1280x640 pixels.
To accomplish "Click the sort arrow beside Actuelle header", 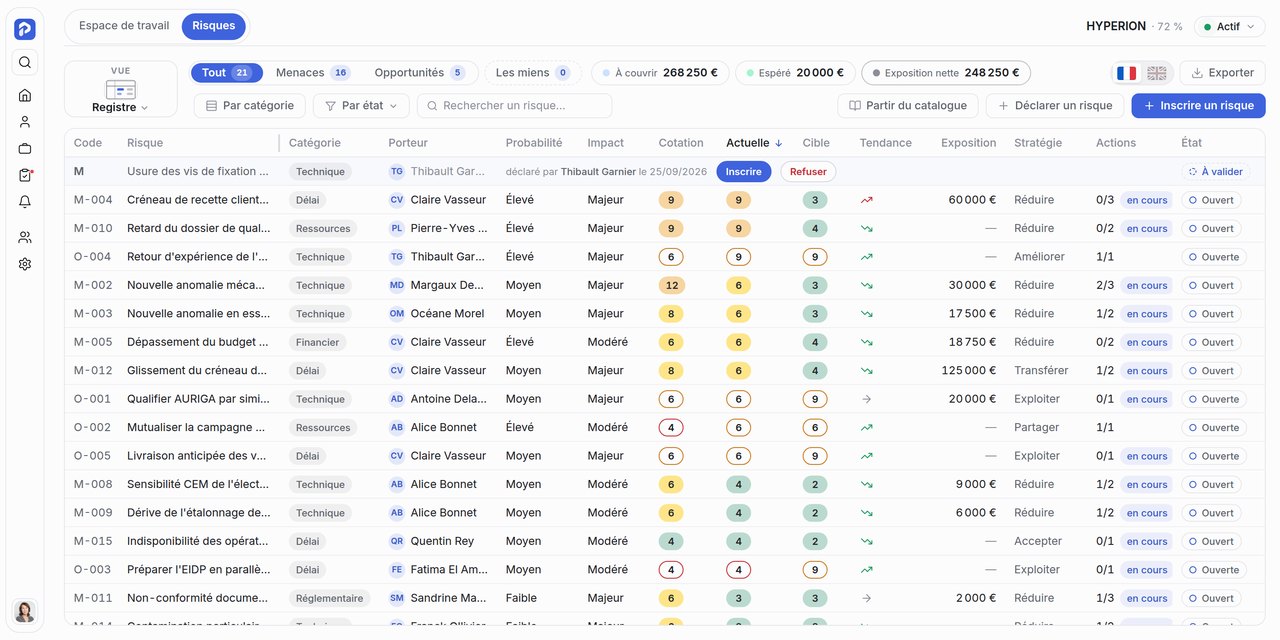I will click(779, 143).
